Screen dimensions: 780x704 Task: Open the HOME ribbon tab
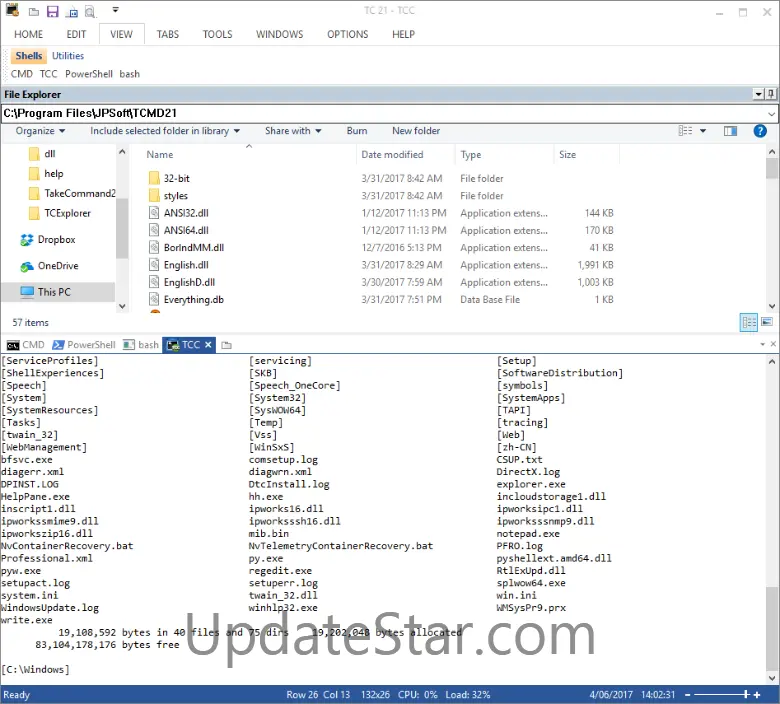28,34
